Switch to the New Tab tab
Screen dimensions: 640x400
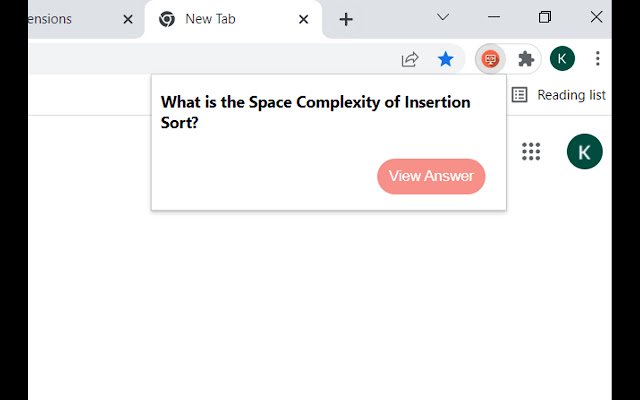click(x=233, y=19)
